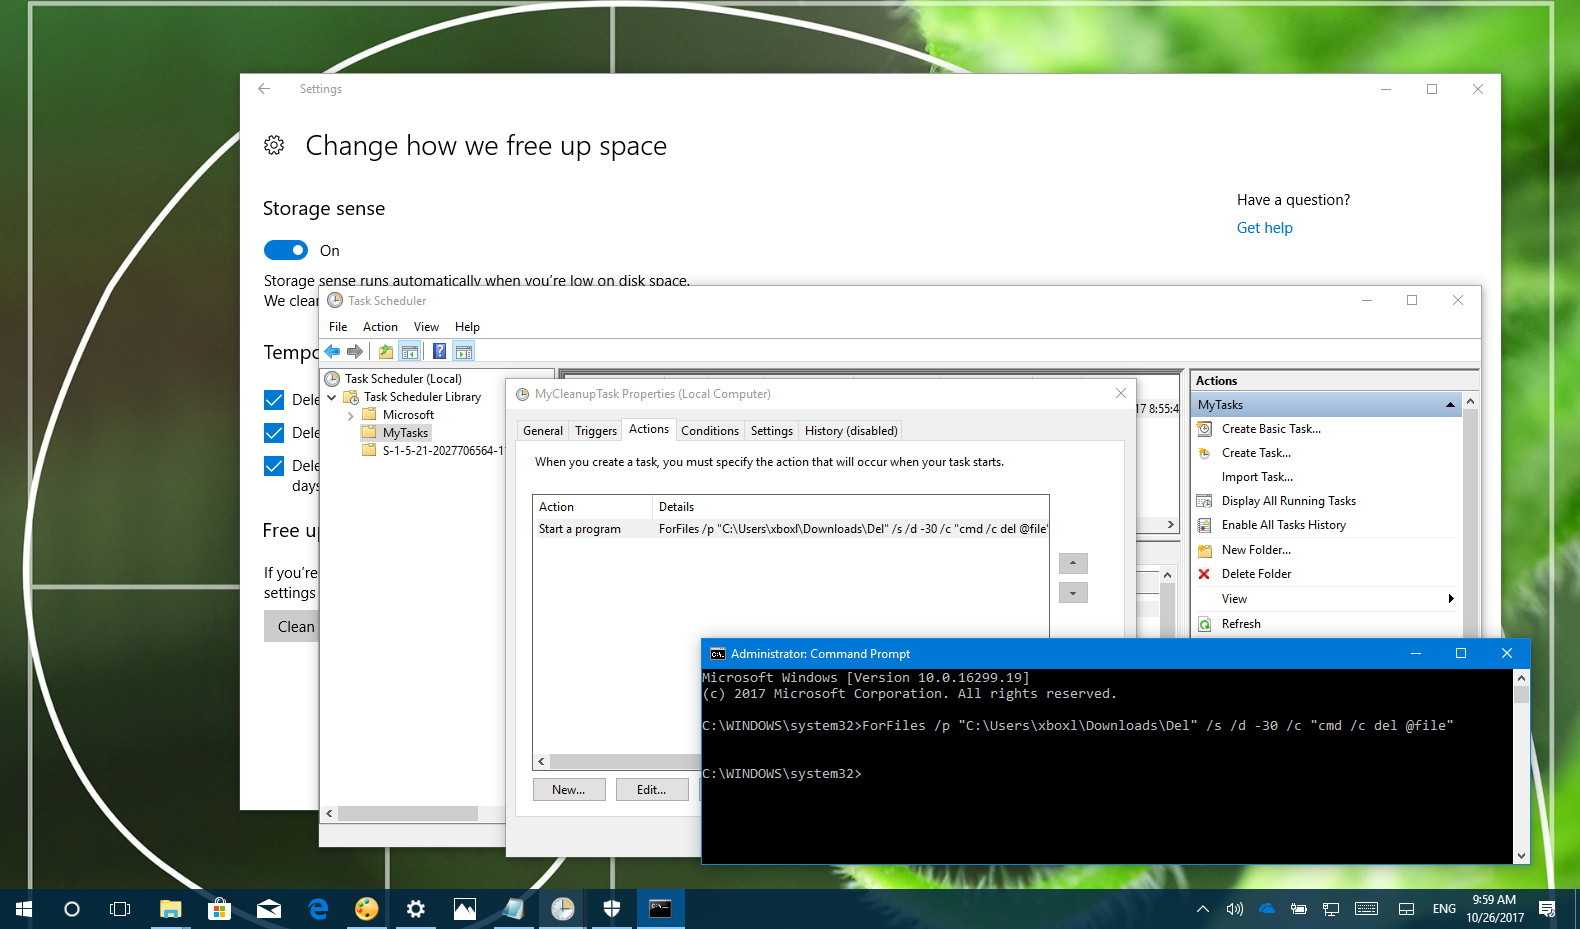The height and width of the screenshot is (929, 1580).
Task: Click the Edit... button
Action: click(651, 789)
